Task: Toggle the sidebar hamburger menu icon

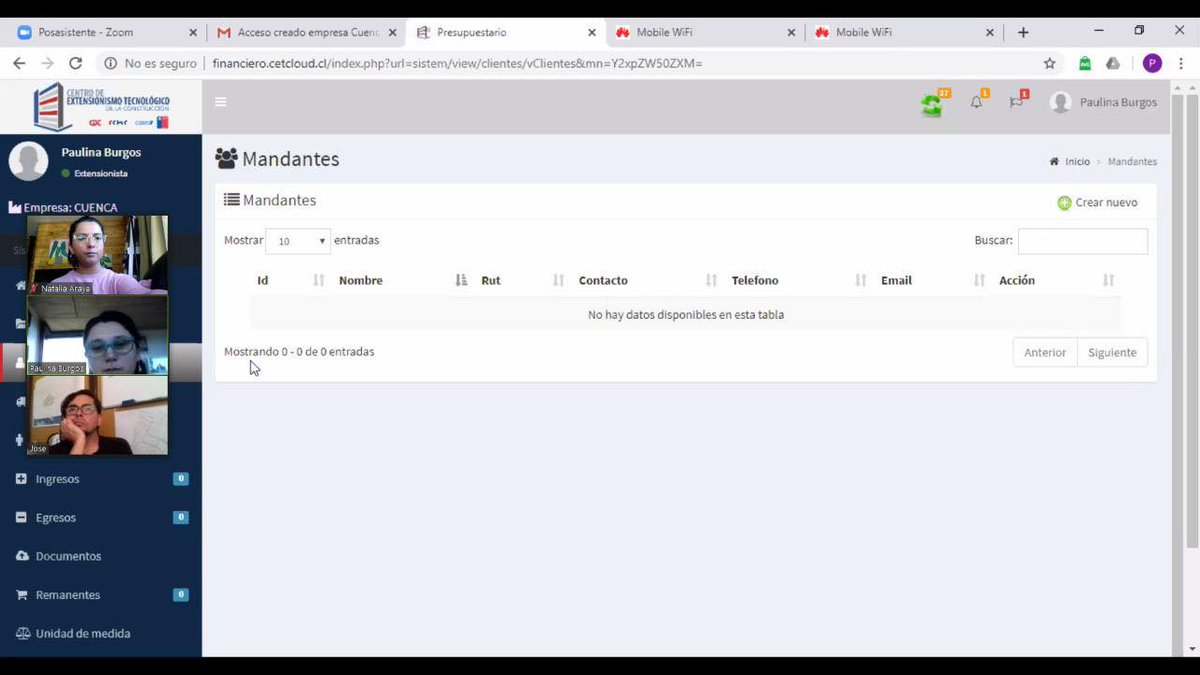Action: (220, 102)
